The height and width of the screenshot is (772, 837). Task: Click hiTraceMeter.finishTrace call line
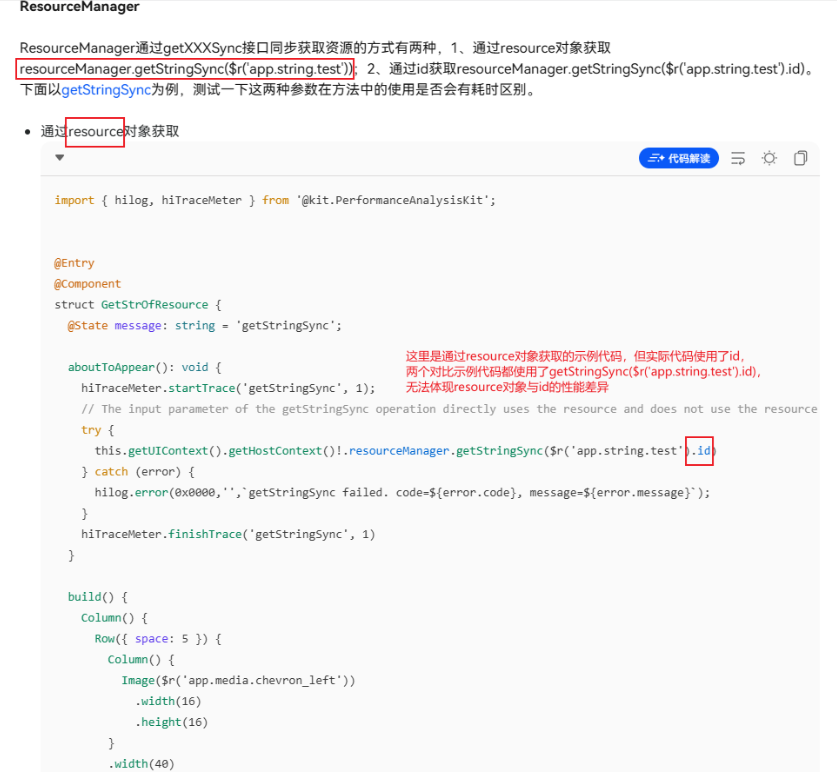click(228, 534)
